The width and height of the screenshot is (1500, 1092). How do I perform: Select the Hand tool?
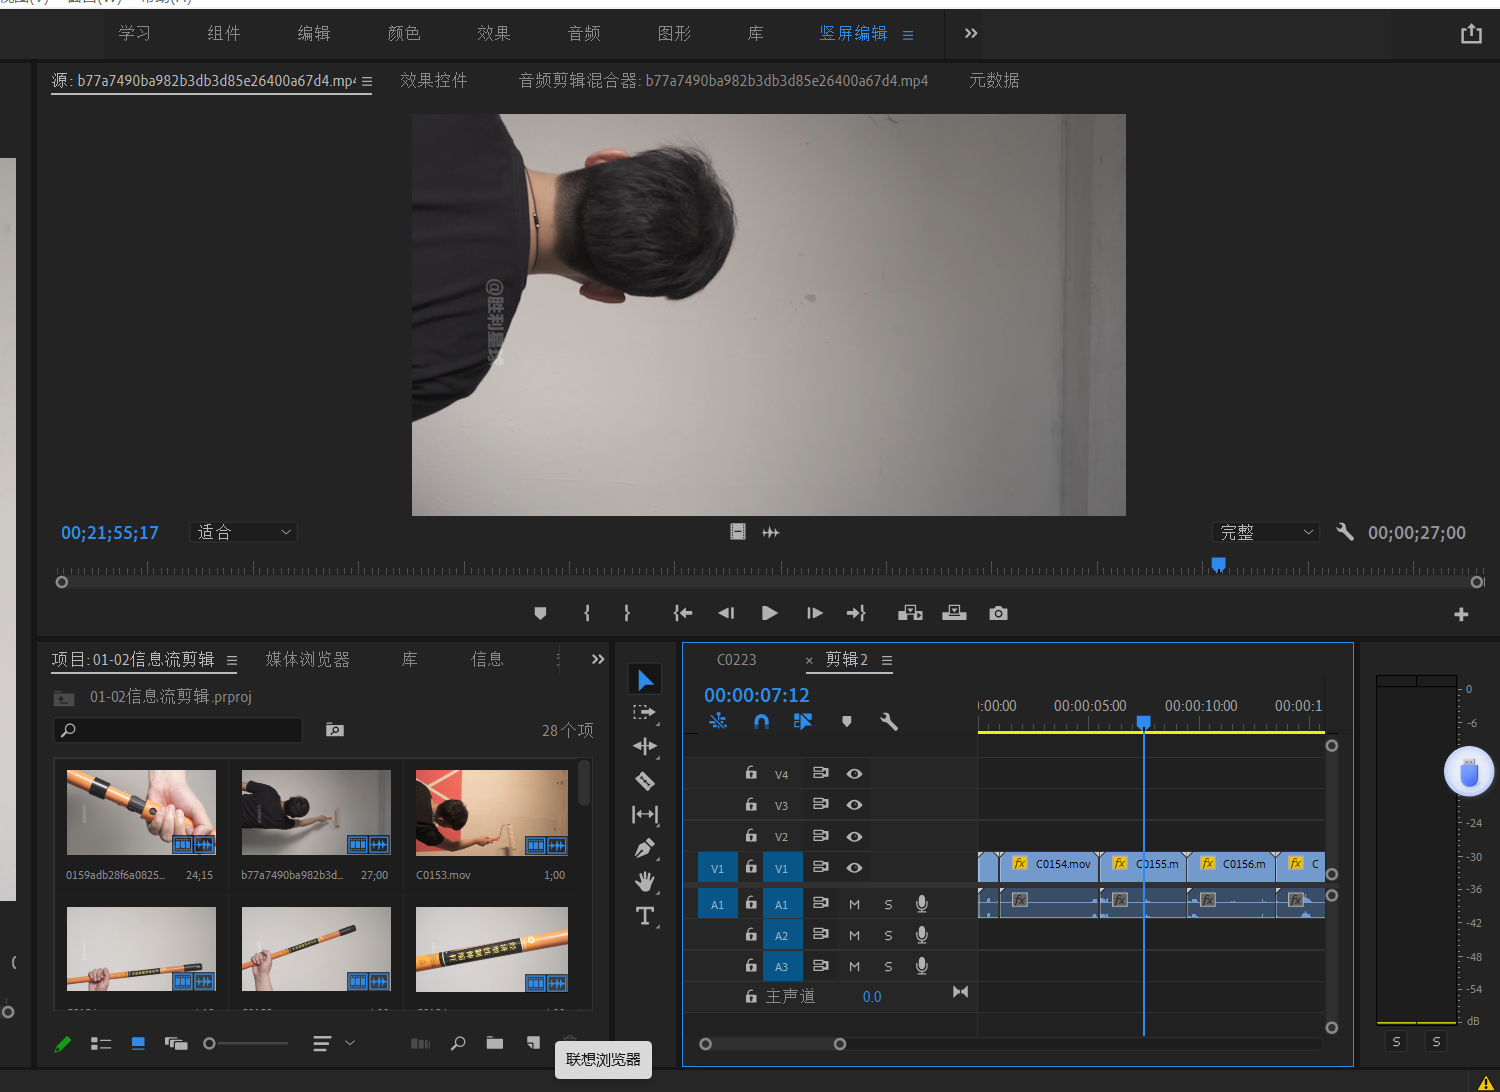(x=645, y=882)
